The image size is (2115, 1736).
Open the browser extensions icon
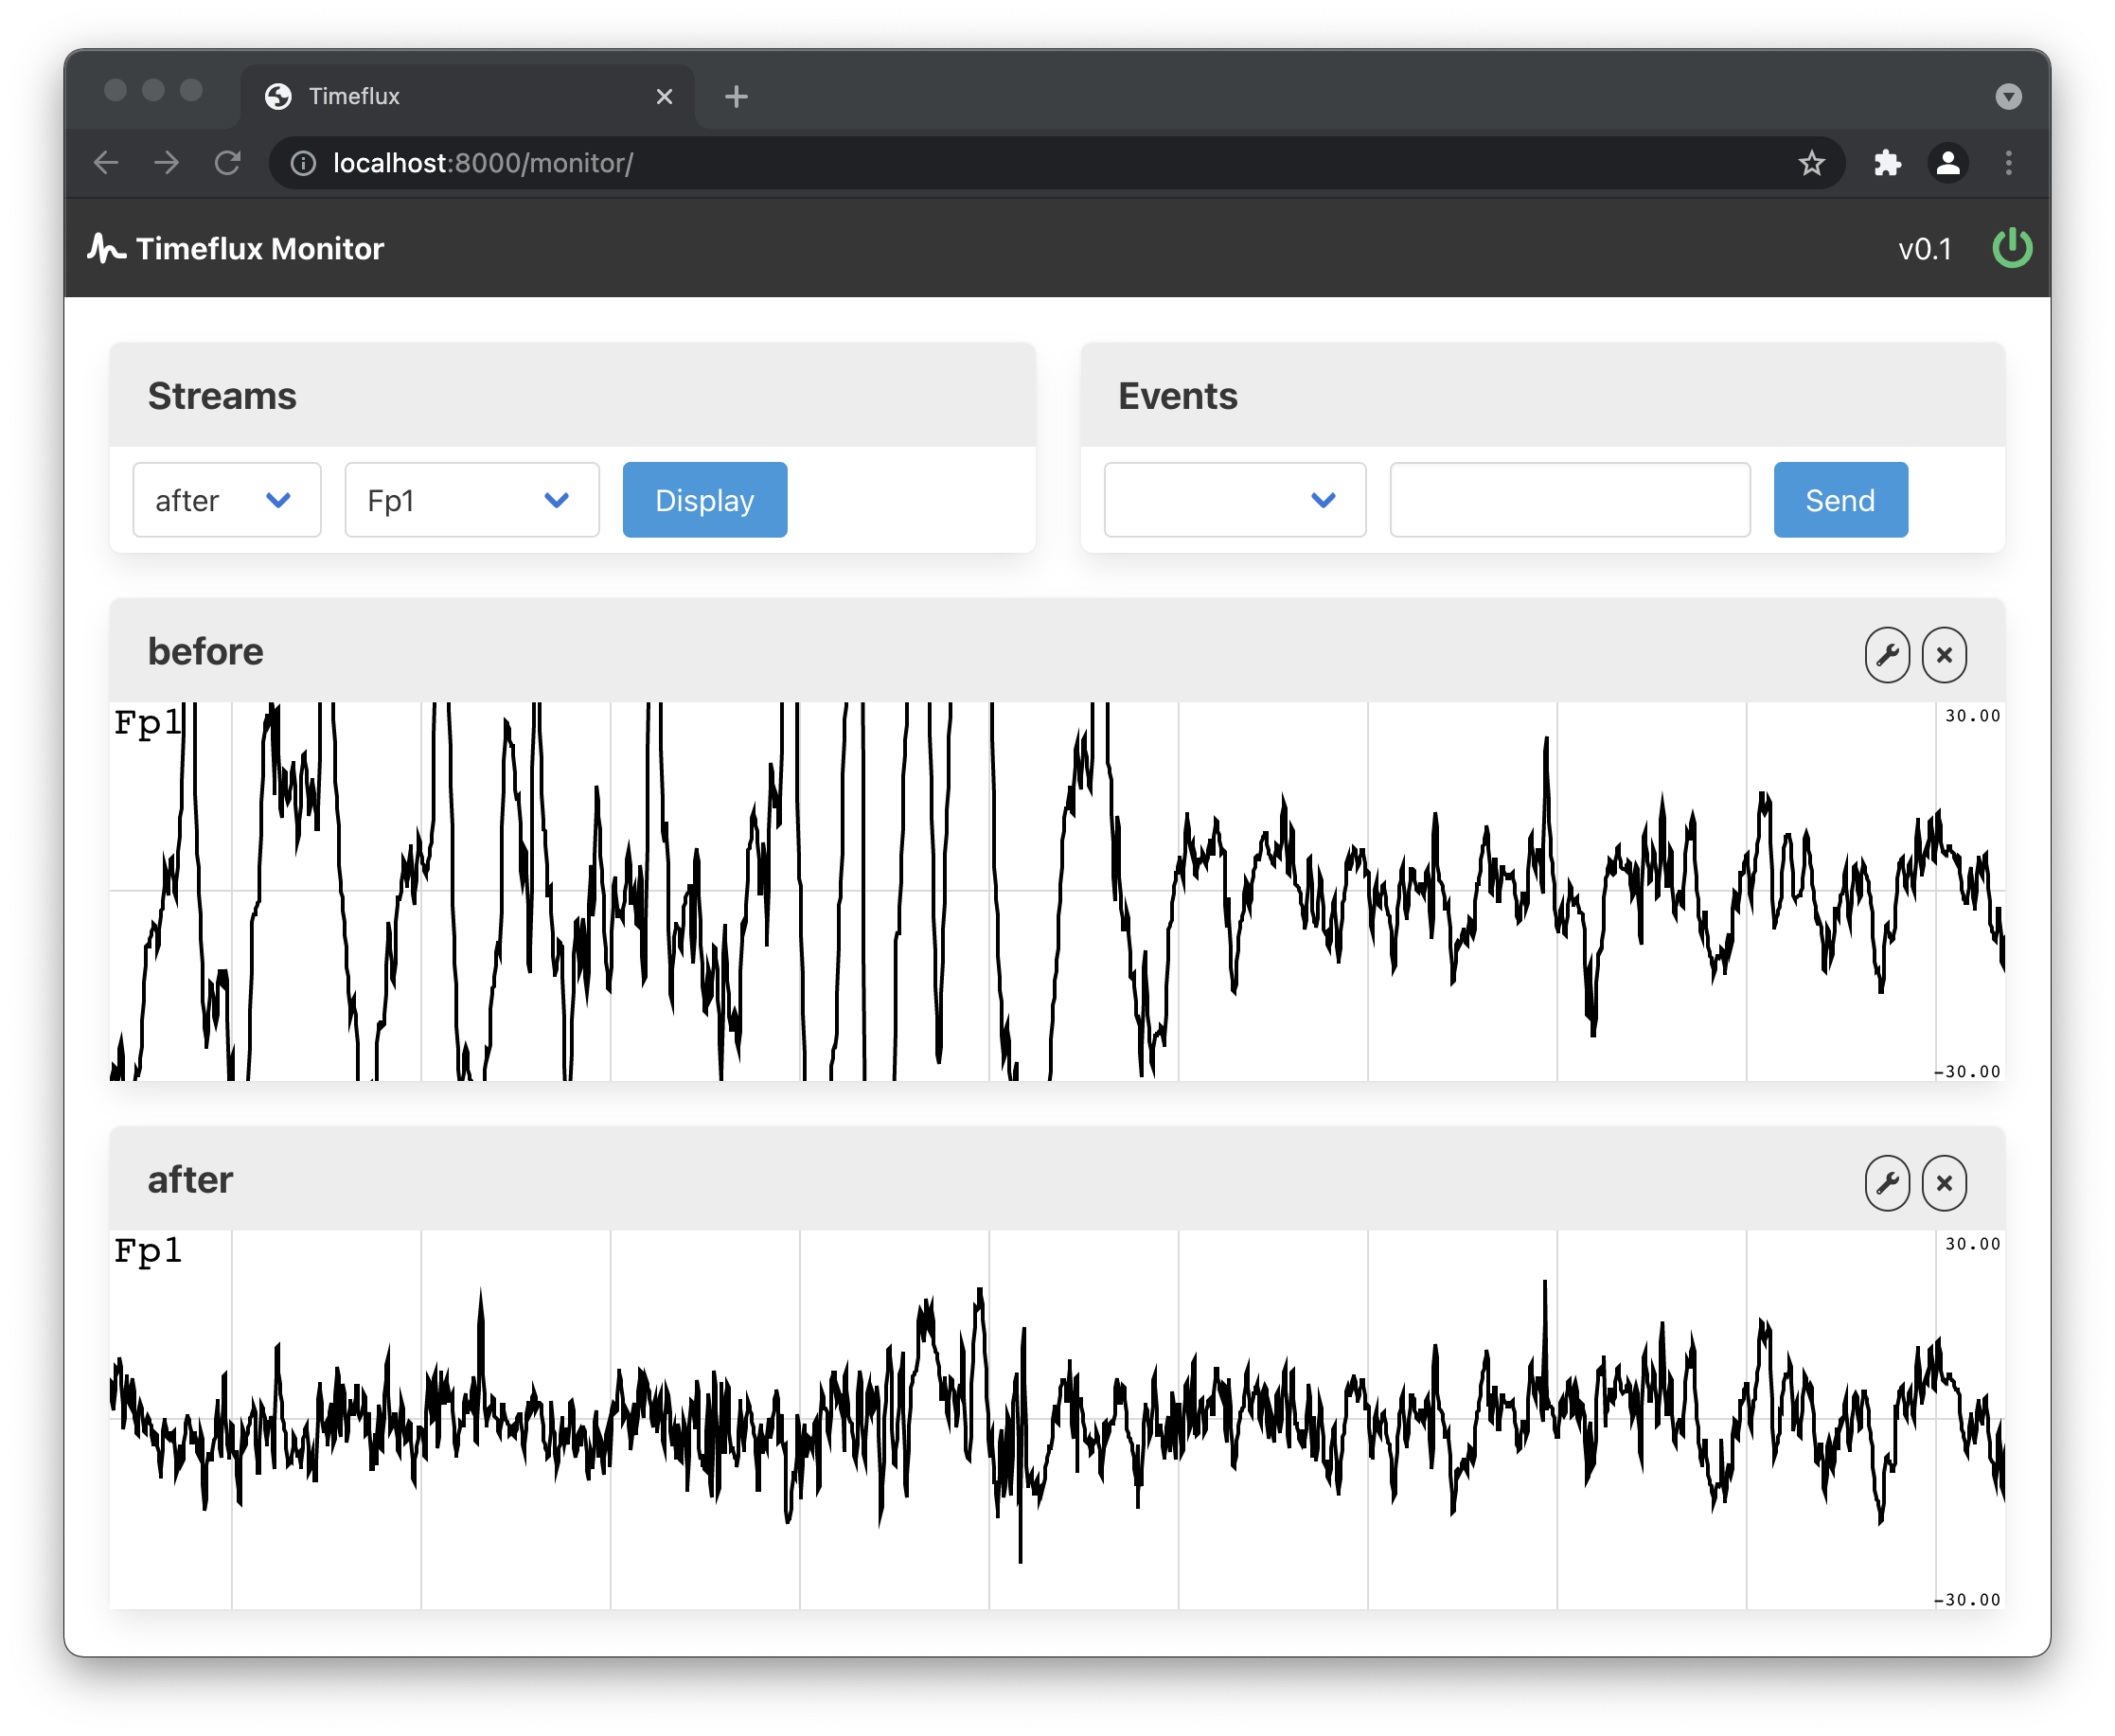(1888, 163)
